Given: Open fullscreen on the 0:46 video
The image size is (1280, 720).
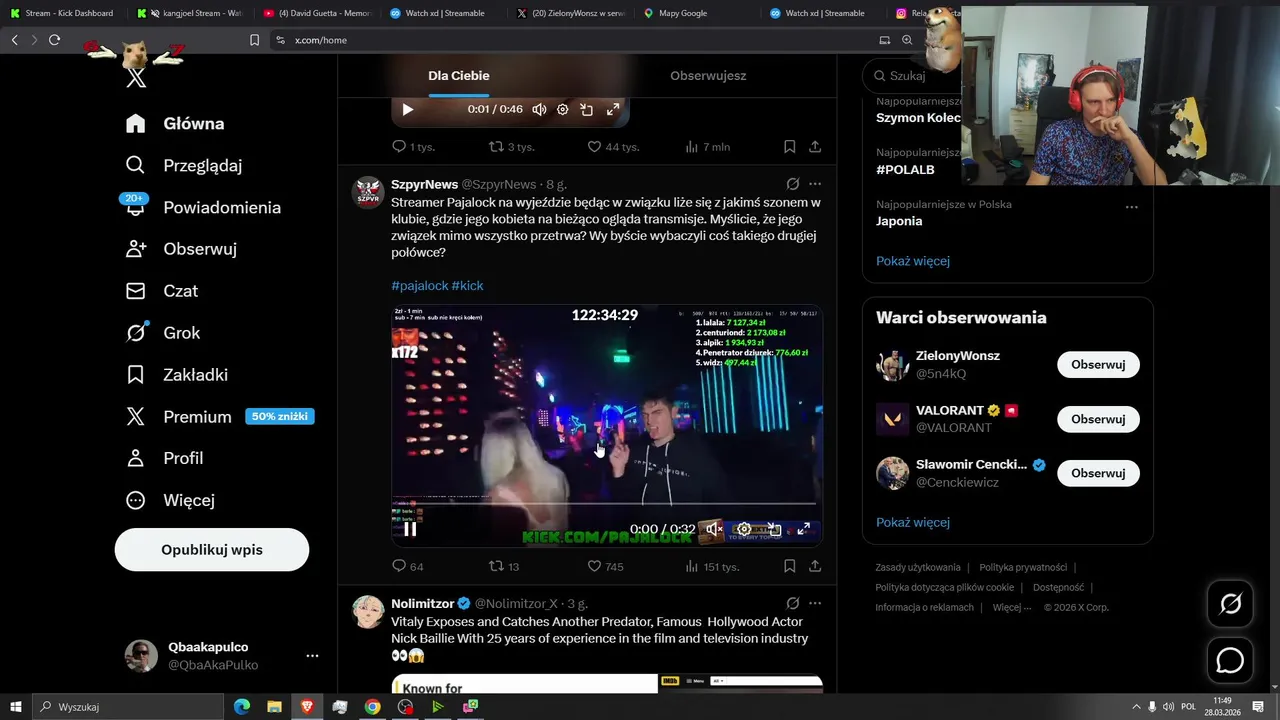Looking at the screenshot, I should 613,110.
